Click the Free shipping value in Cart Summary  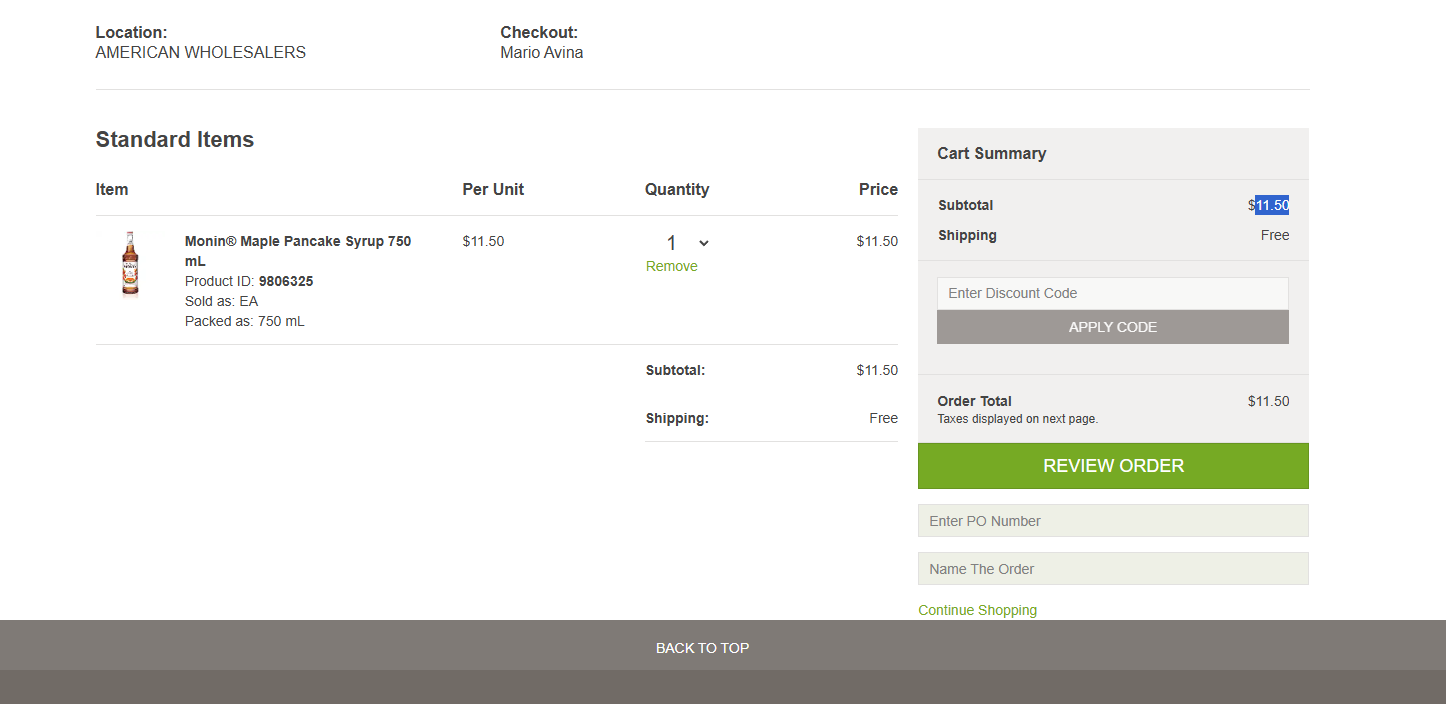pyautogui.click(x=1275, y=235)
